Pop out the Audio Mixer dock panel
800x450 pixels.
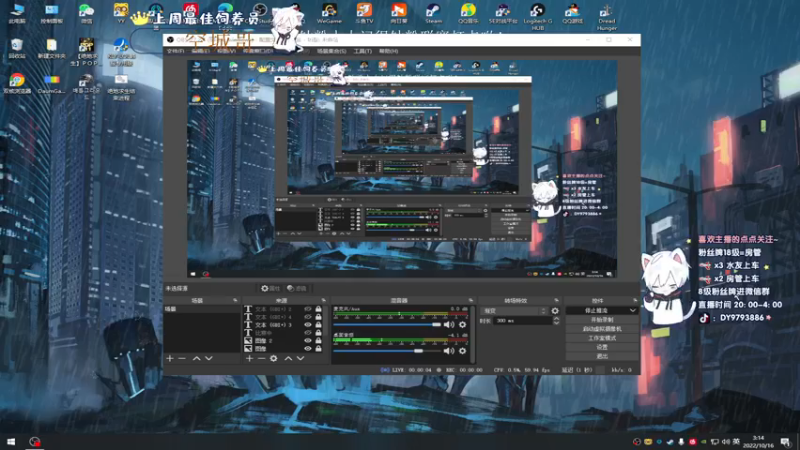(x=470, y=301)
